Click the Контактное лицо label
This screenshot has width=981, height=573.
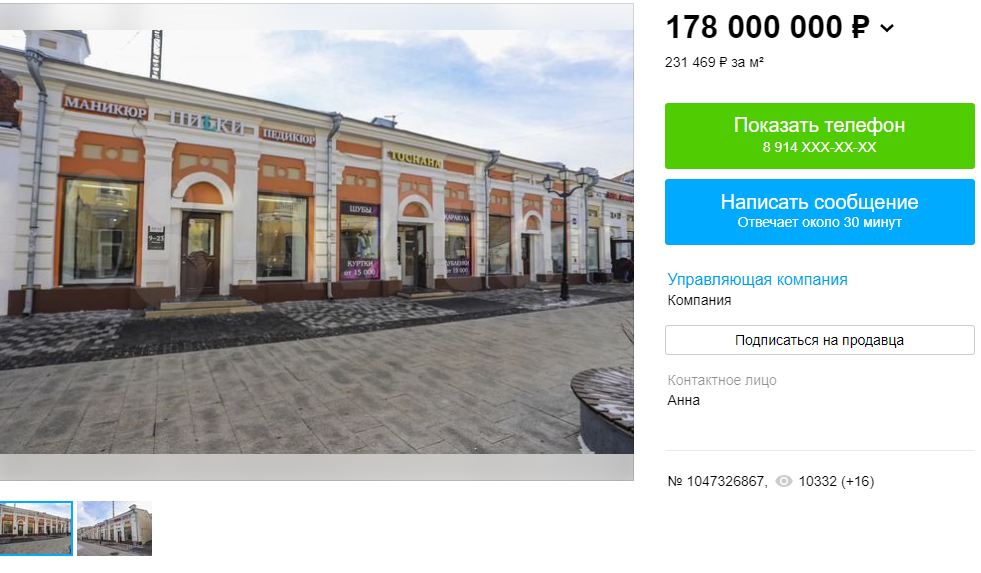click(x=722, y=380)
